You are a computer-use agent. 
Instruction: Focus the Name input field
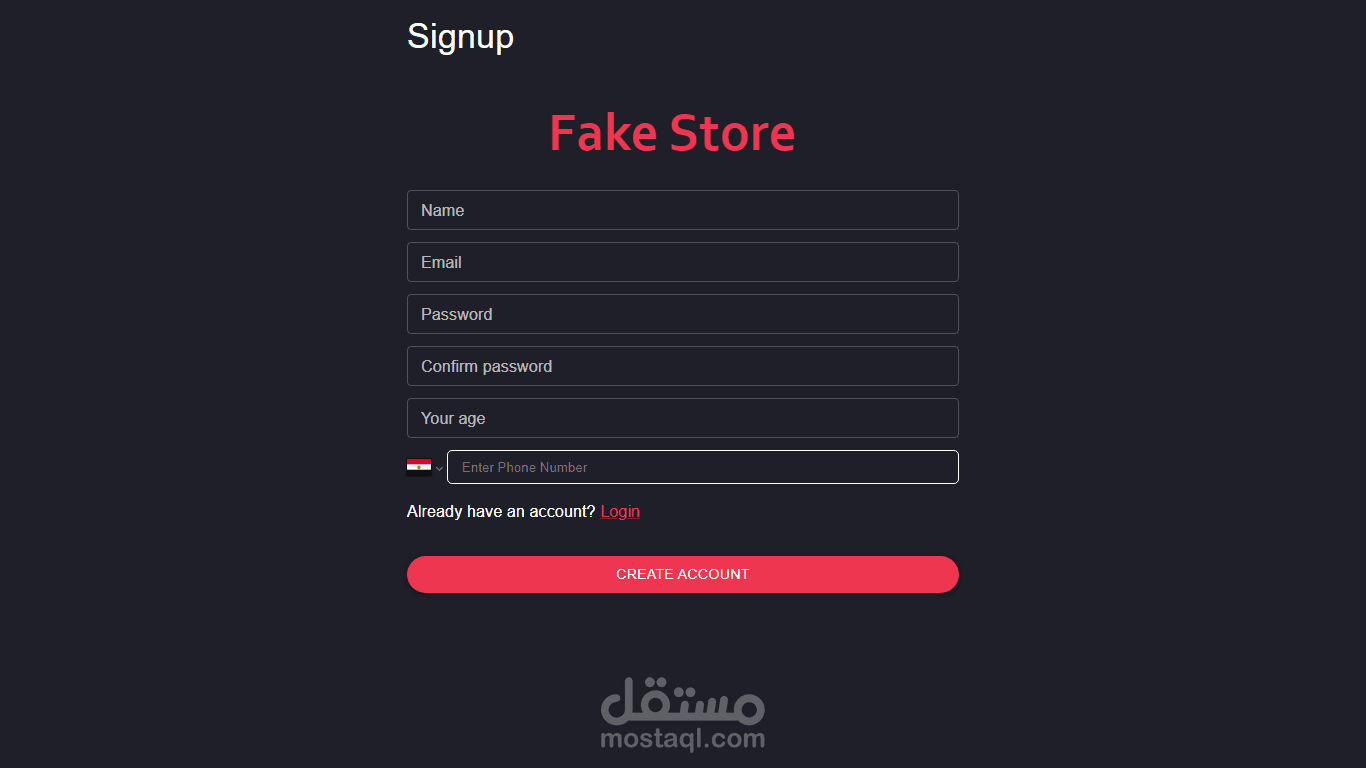coord(683,210)
